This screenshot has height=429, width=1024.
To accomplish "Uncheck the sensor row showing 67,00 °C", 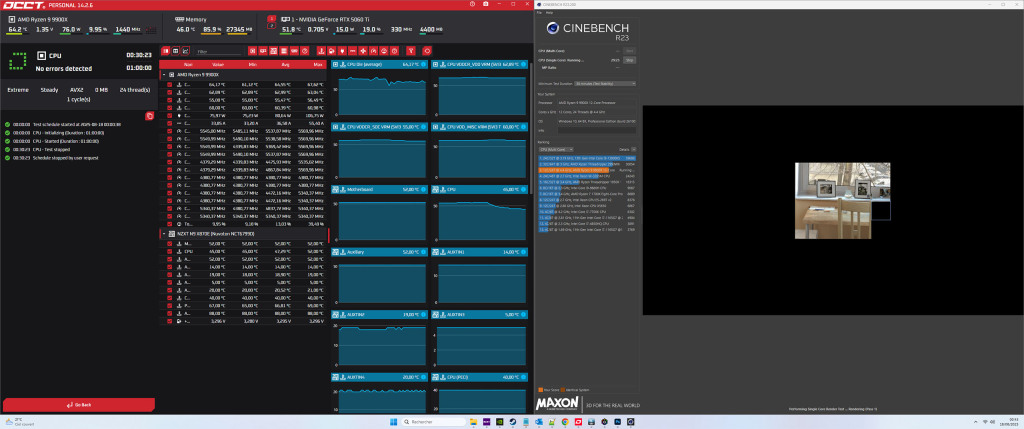I will pos(170,304).
